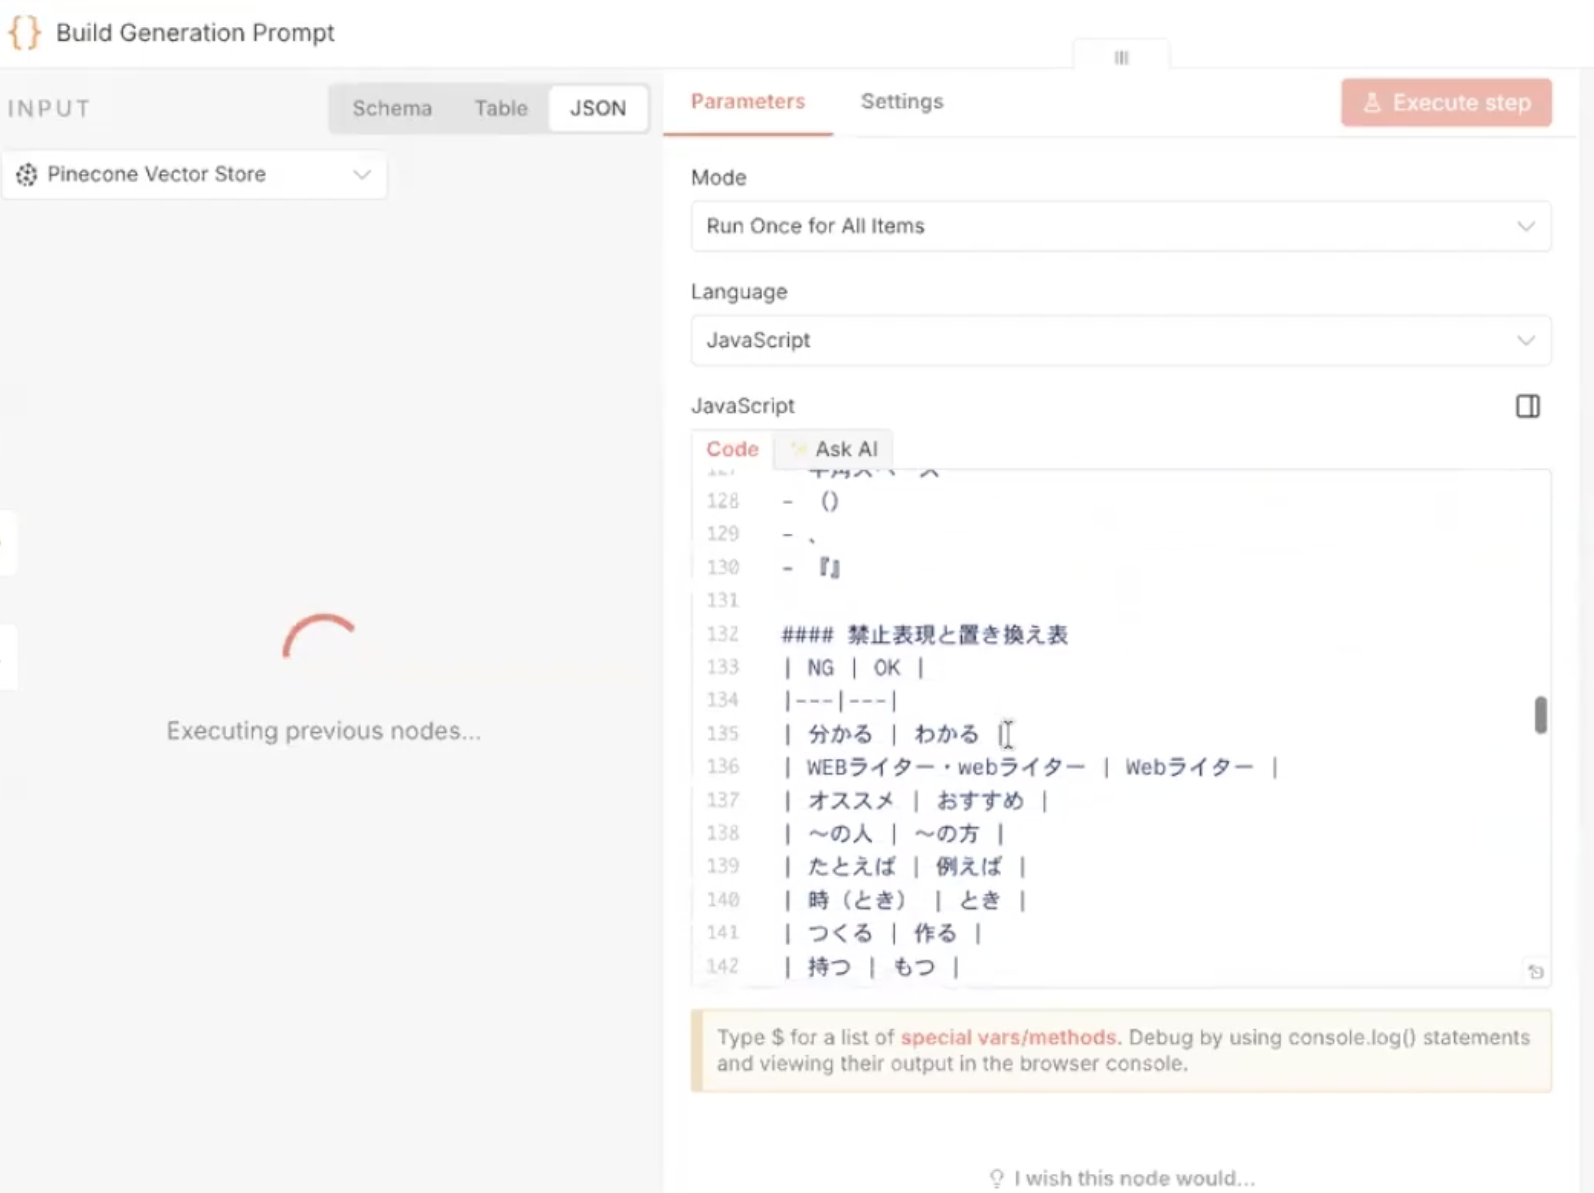Click the editor corner expand icon
The width and height of the screenshot is (1594, 1193).
(1536, 971)
